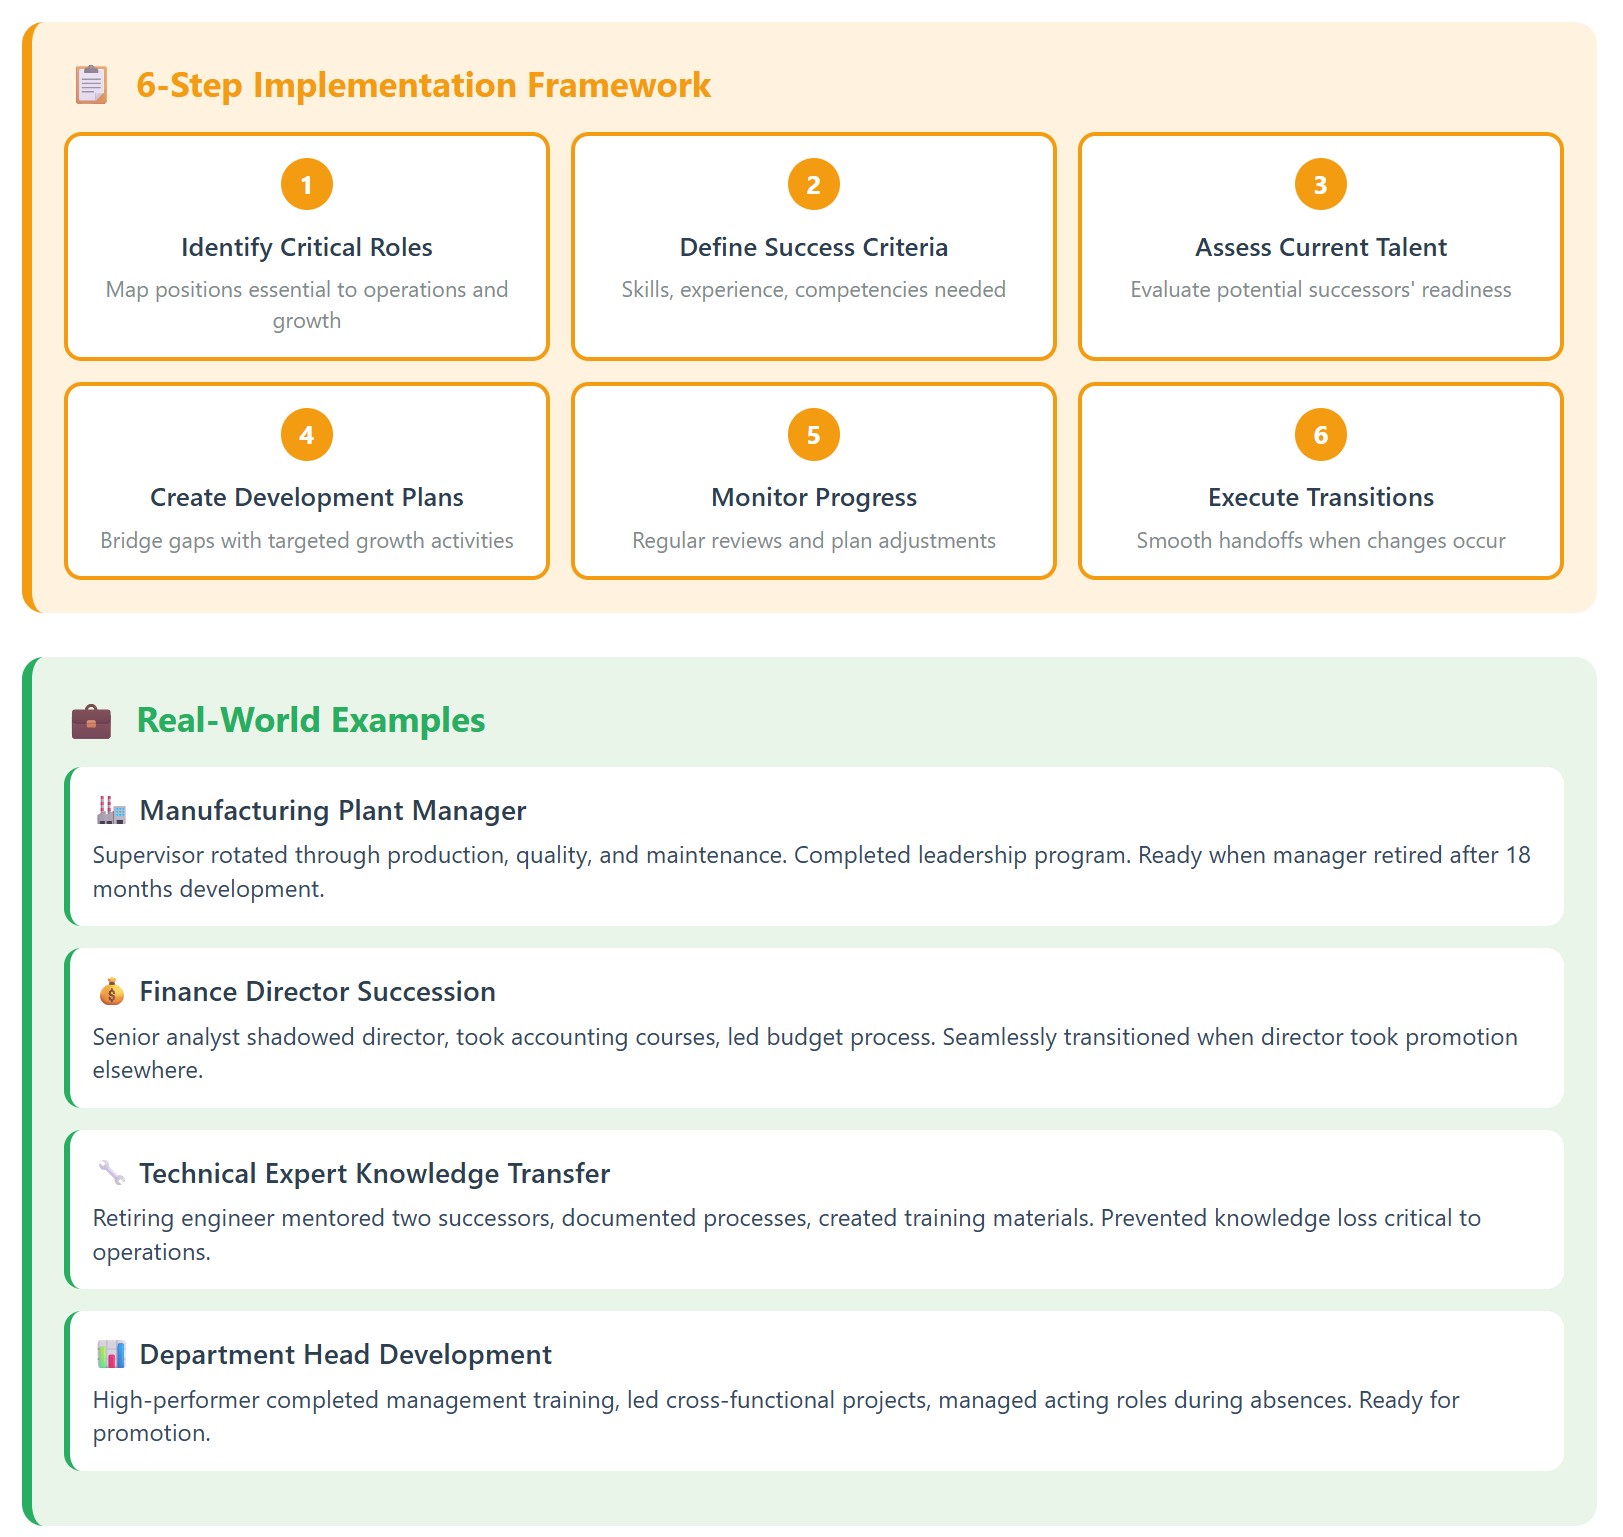
Task: Click the Monitor Progress step title
Action: [x=813, y=497]
